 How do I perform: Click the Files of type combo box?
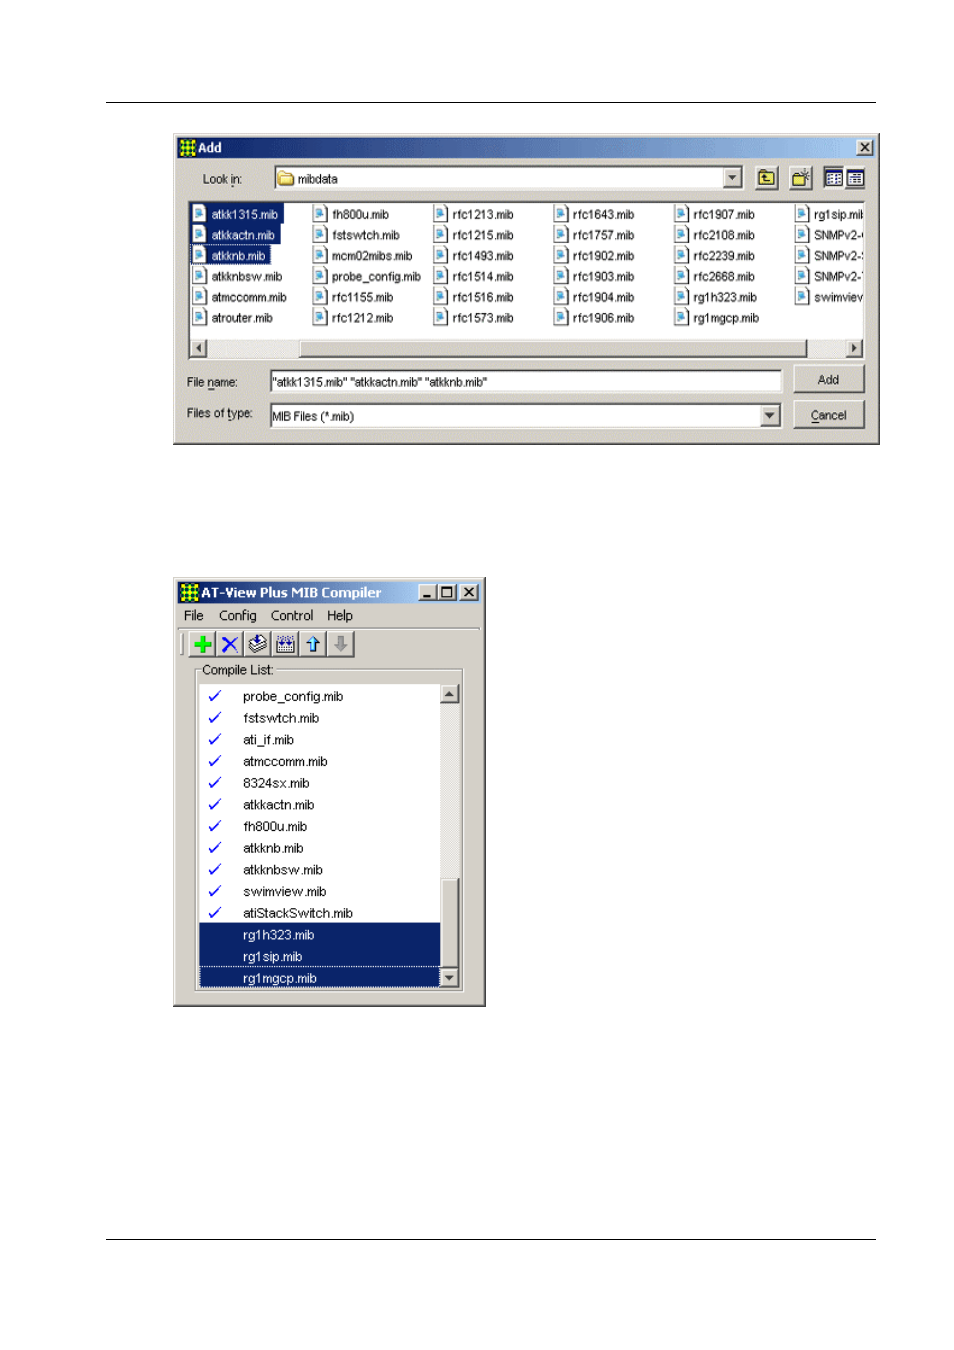pyautogui.click(x=525, y=416)
